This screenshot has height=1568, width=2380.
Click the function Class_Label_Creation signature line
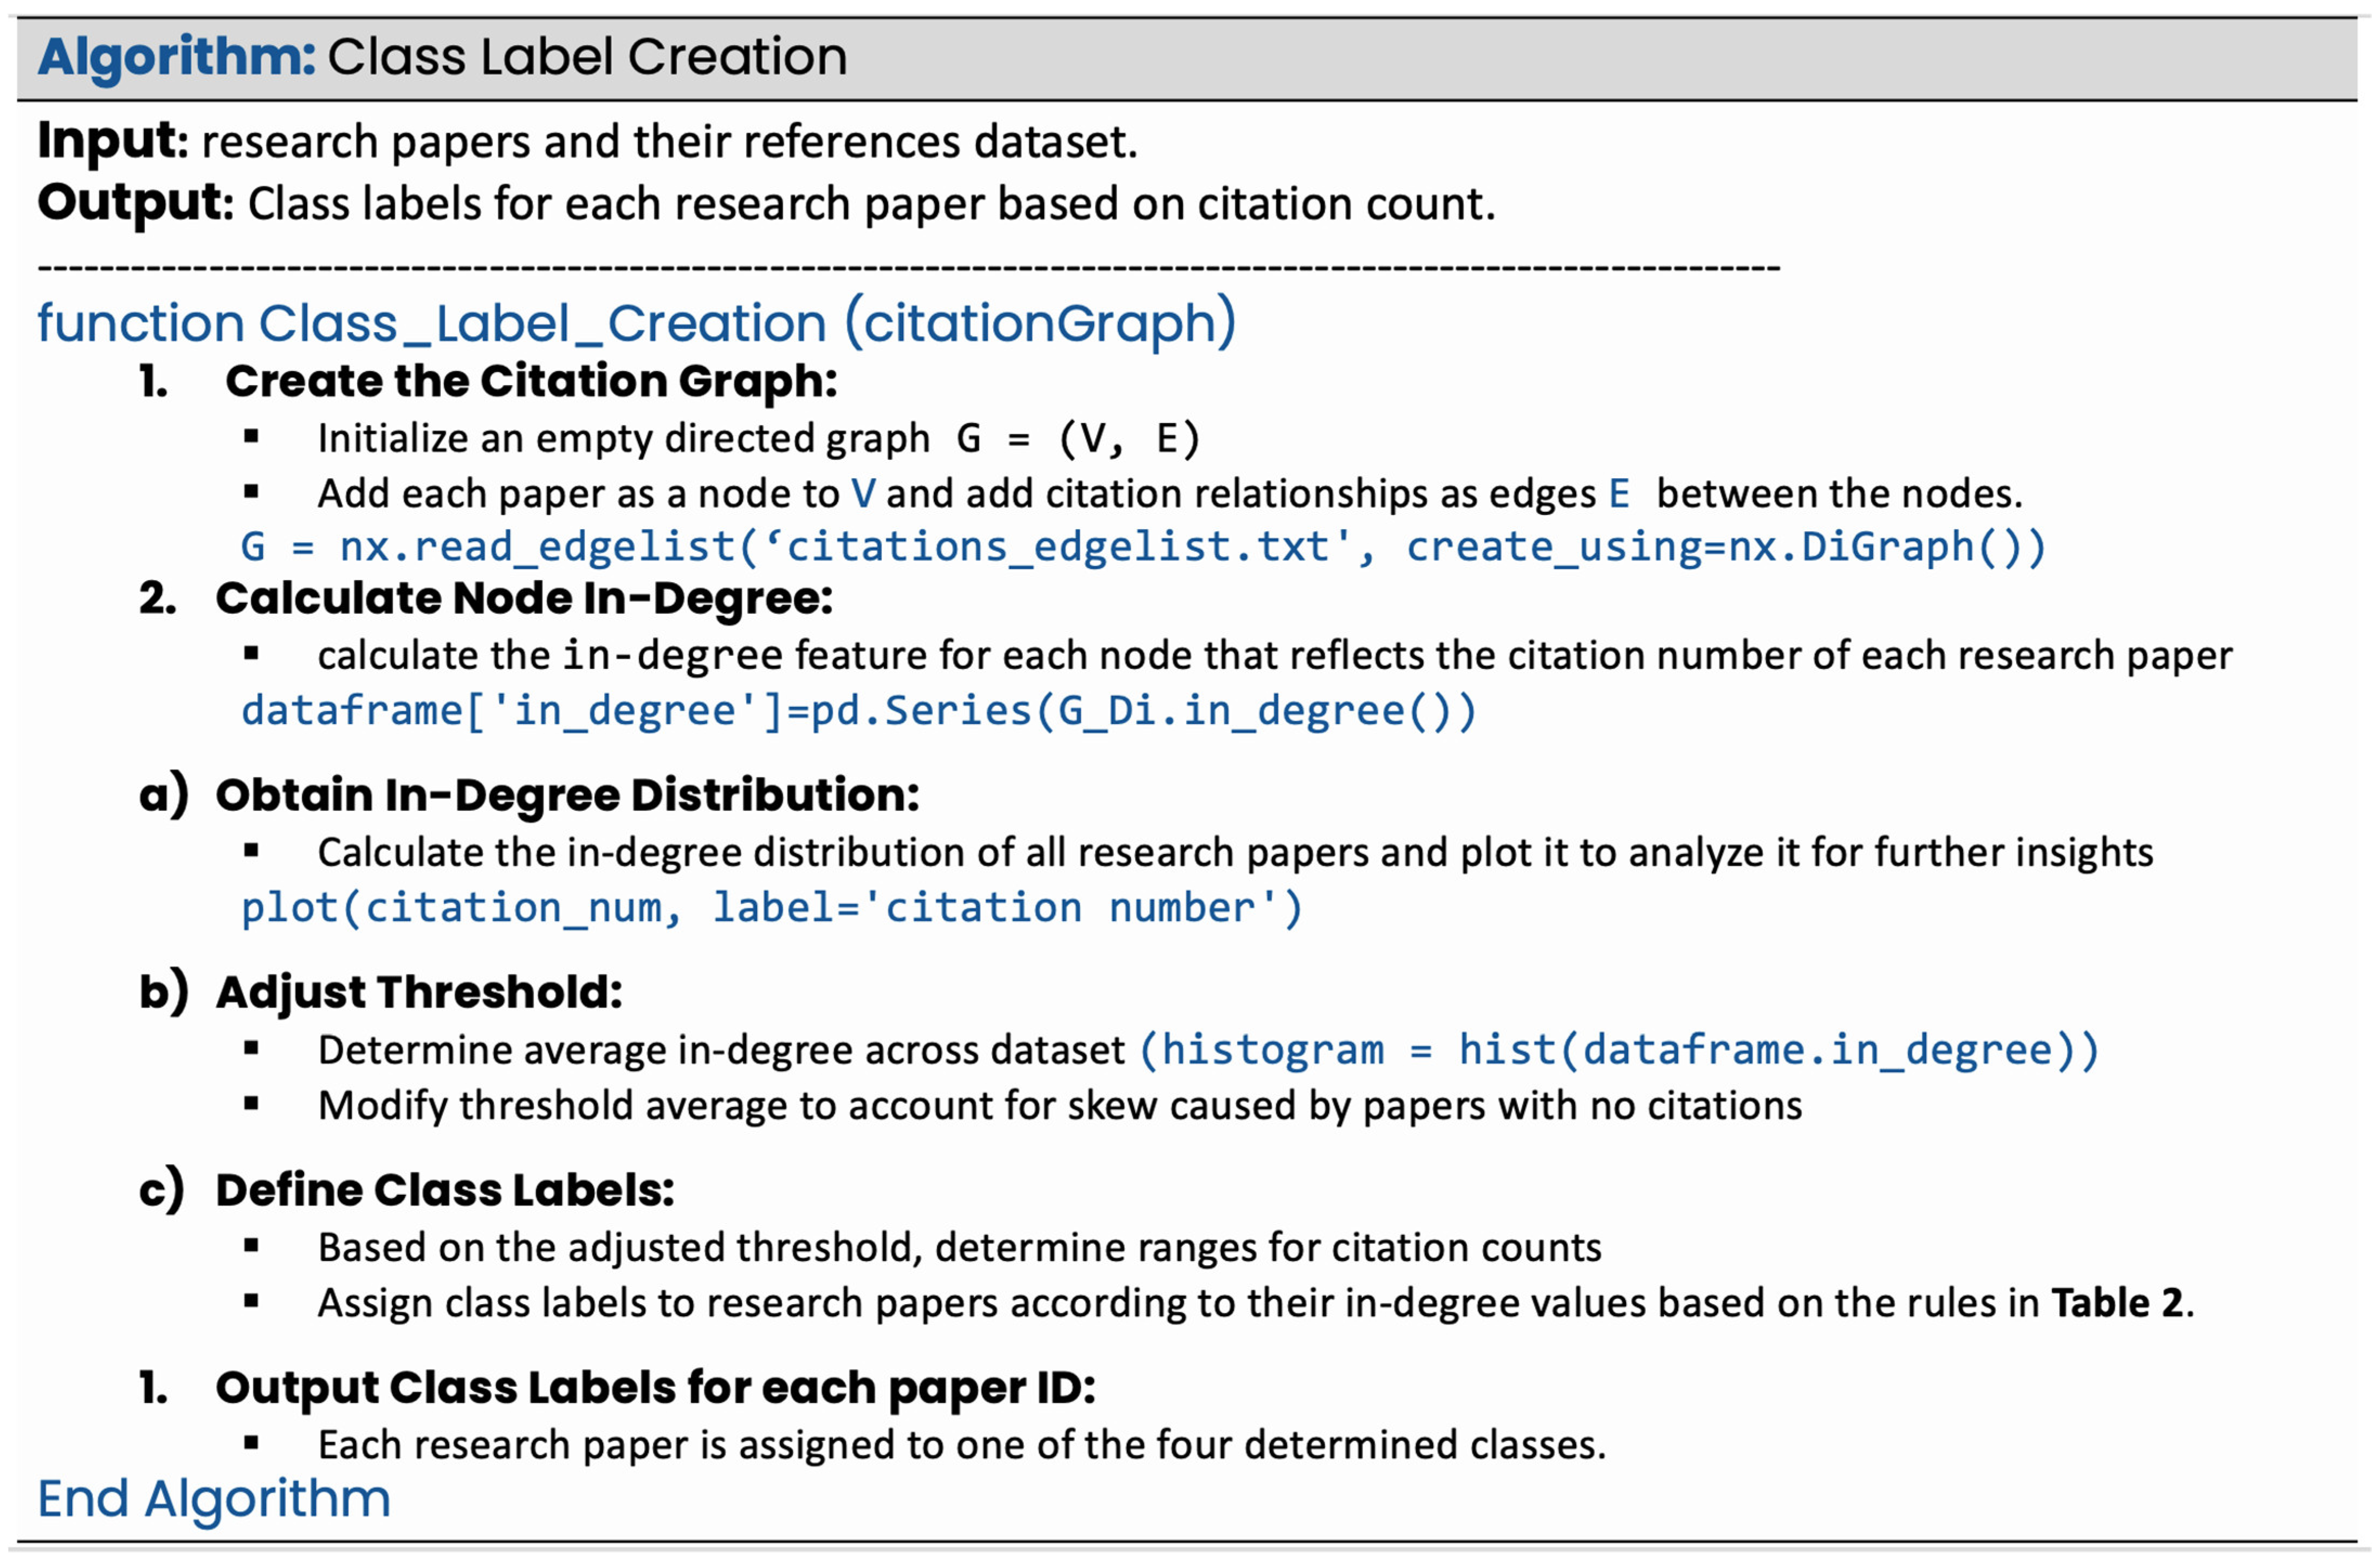[x=636, y=324]
